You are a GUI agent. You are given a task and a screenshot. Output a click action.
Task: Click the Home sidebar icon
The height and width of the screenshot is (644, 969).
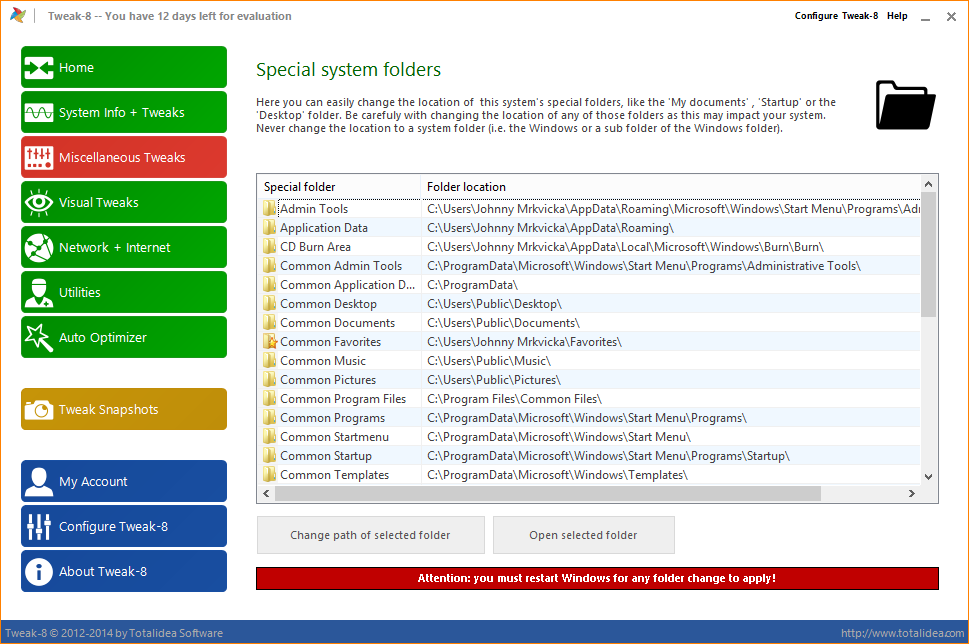click(x=39, y=68)
